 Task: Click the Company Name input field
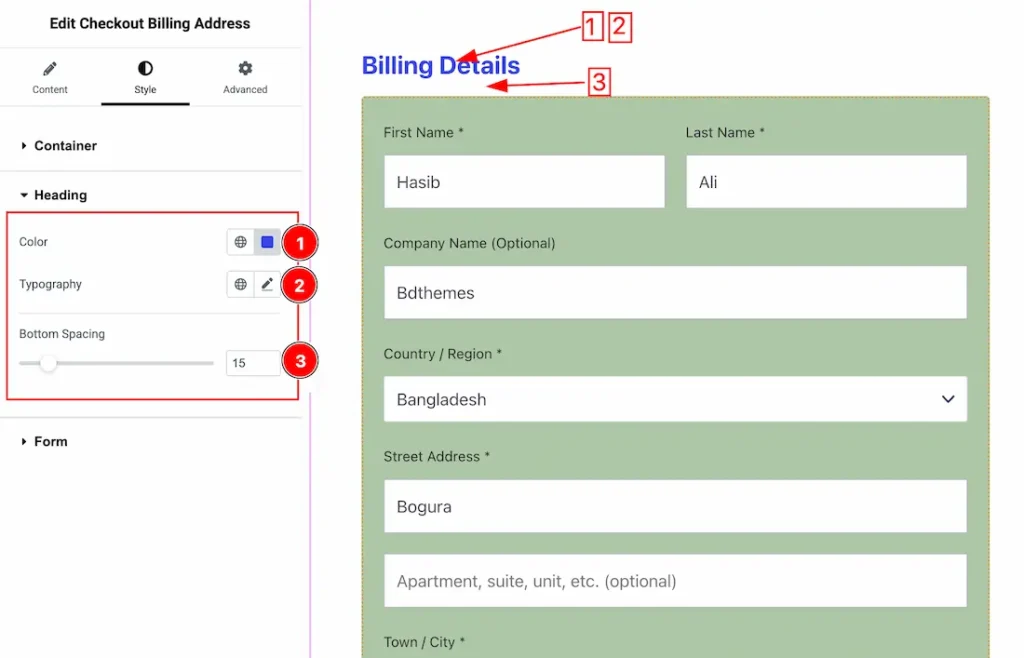click(x=675, y=292)
